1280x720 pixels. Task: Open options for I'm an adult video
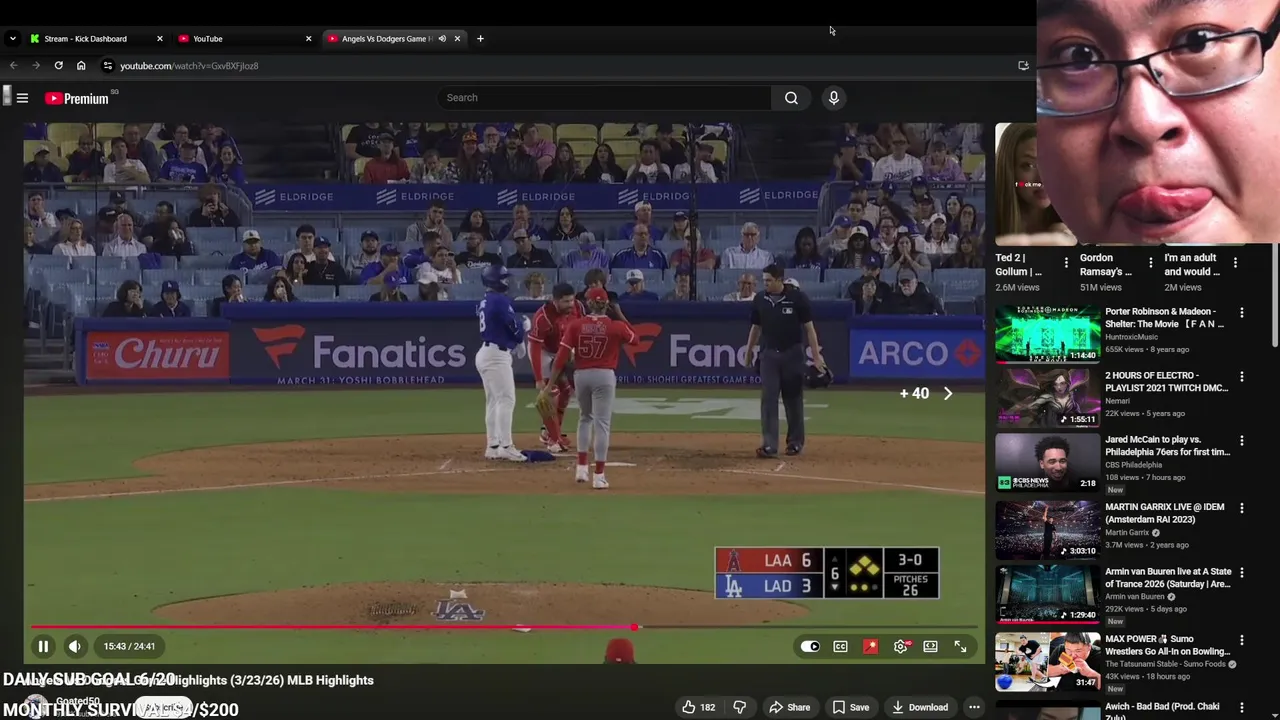click(1235, 263)
